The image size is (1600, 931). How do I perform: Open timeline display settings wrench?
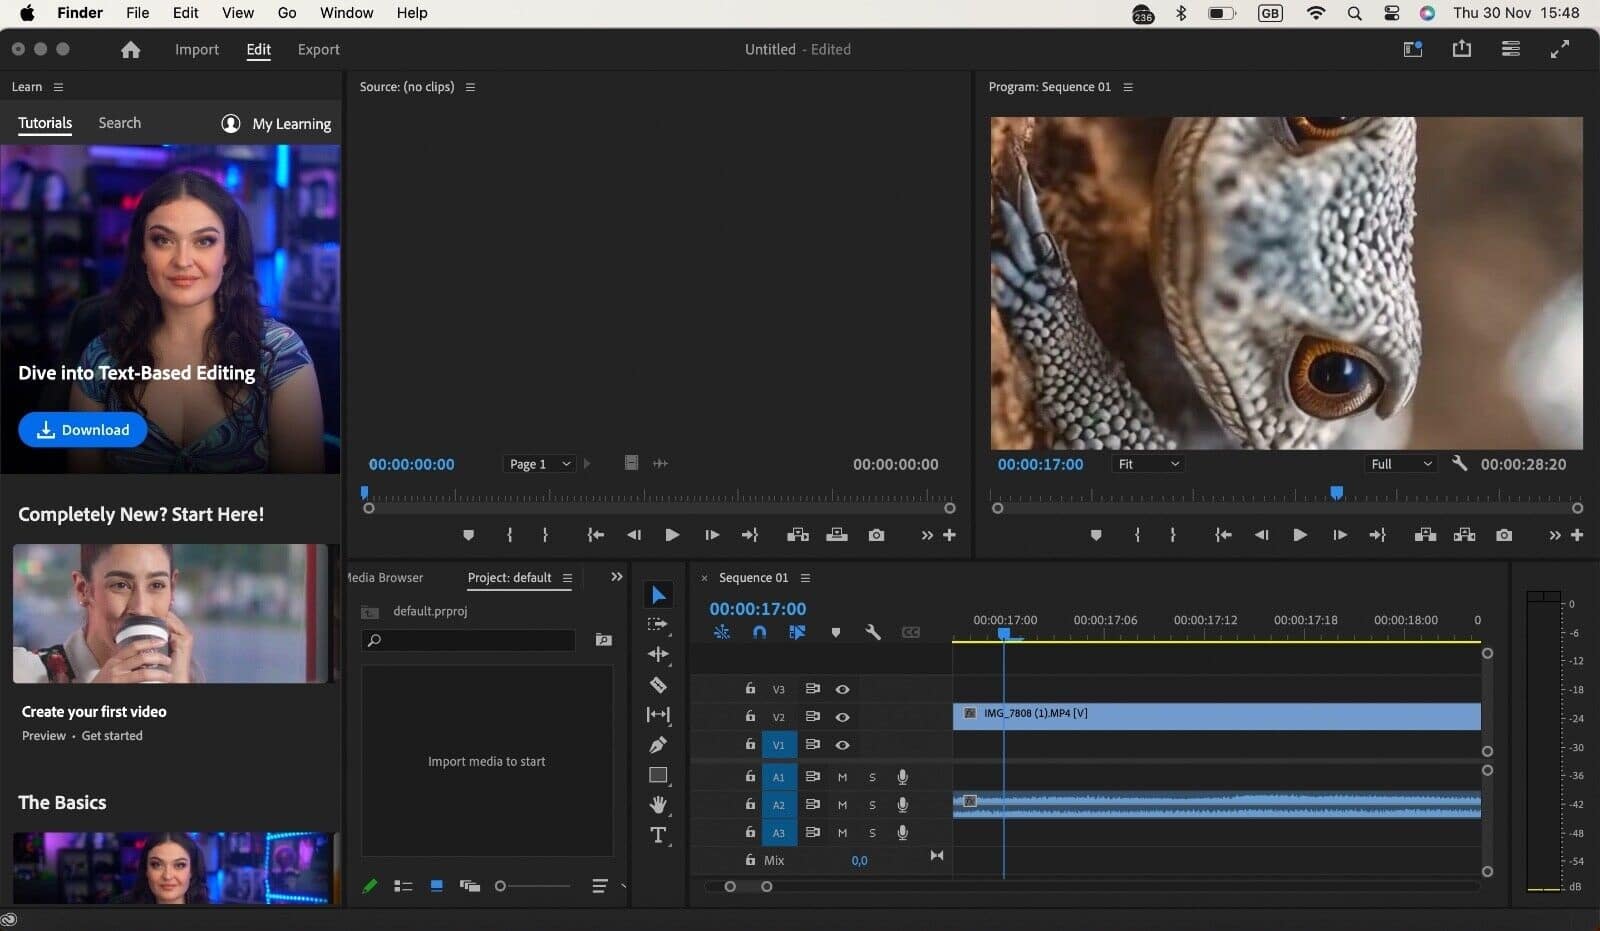[873, 632]
